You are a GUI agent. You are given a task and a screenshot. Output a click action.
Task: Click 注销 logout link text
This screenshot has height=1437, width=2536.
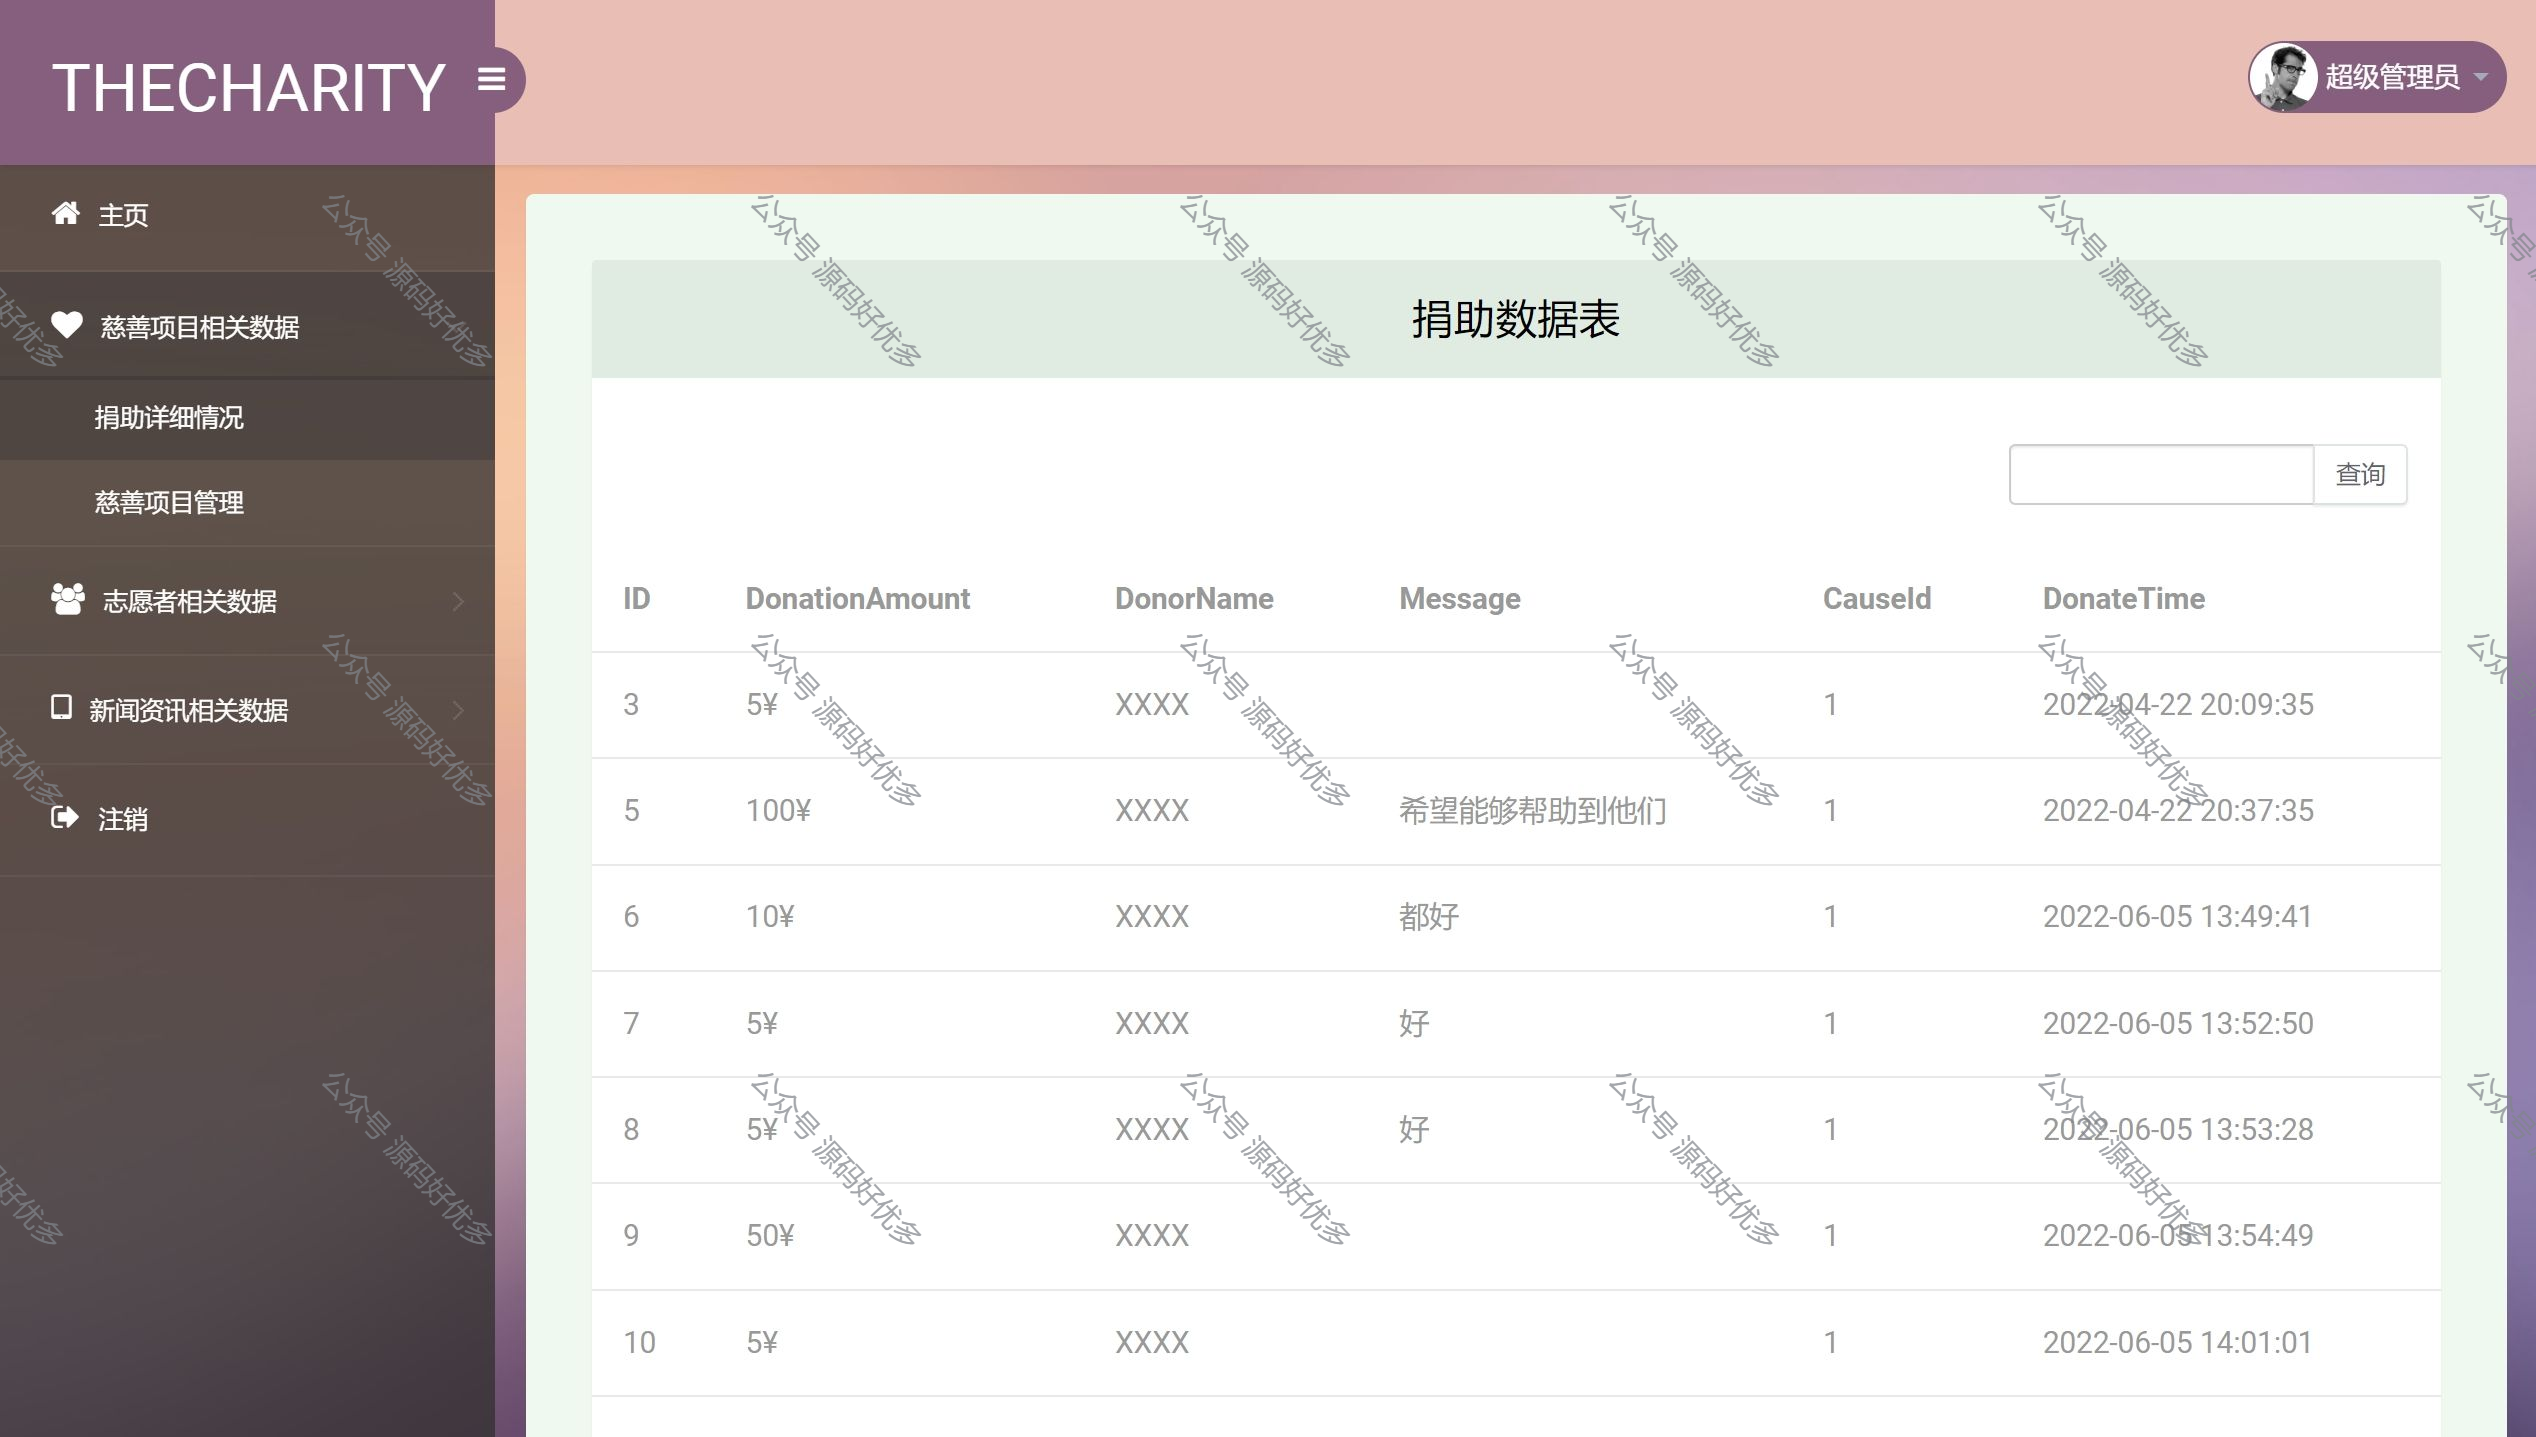123,819
